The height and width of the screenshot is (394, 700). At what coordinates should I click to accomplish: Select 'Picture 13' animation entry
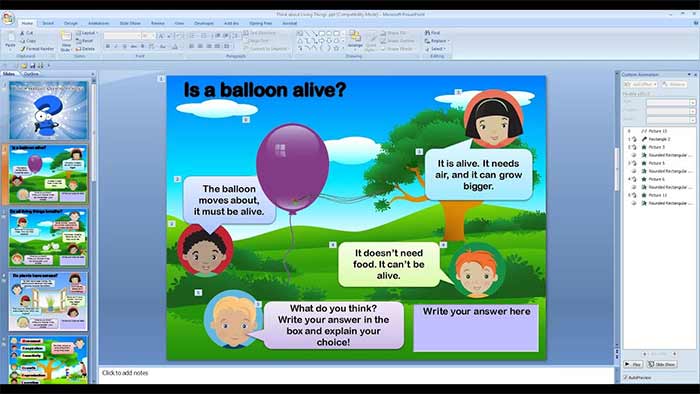pyautogui.click(x=659, y=195)
